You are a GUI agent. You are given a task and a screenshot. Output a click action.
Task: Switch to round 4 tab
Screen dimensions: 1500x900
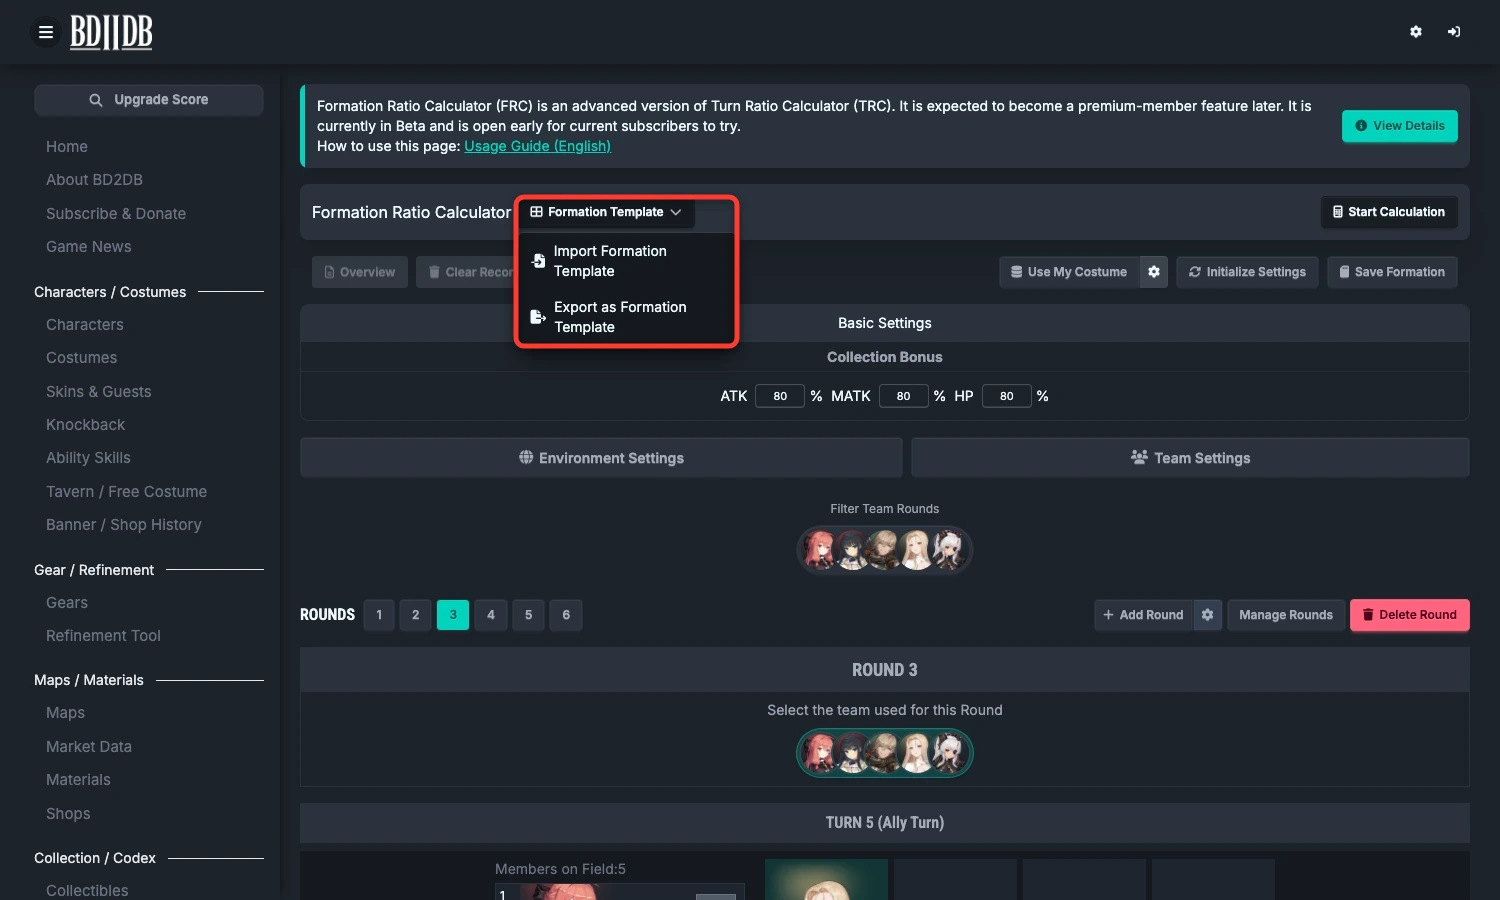[x=491, y=615]
